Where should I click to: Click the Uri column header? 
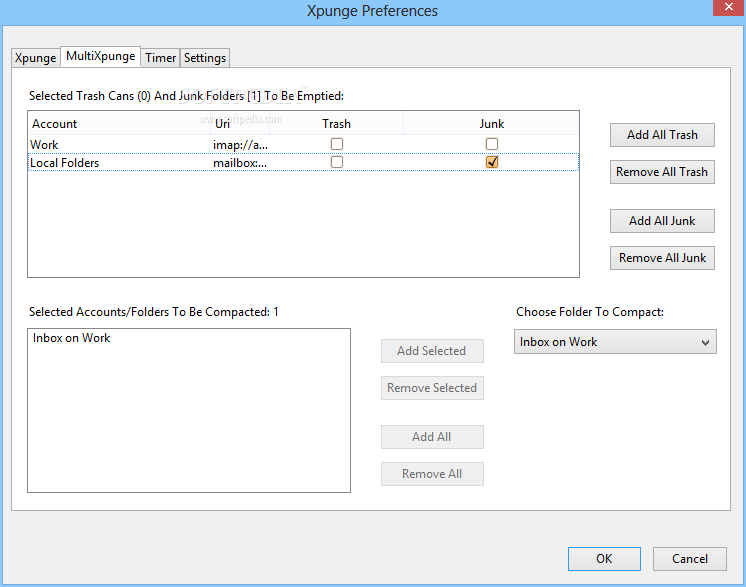tap(240, 124)
